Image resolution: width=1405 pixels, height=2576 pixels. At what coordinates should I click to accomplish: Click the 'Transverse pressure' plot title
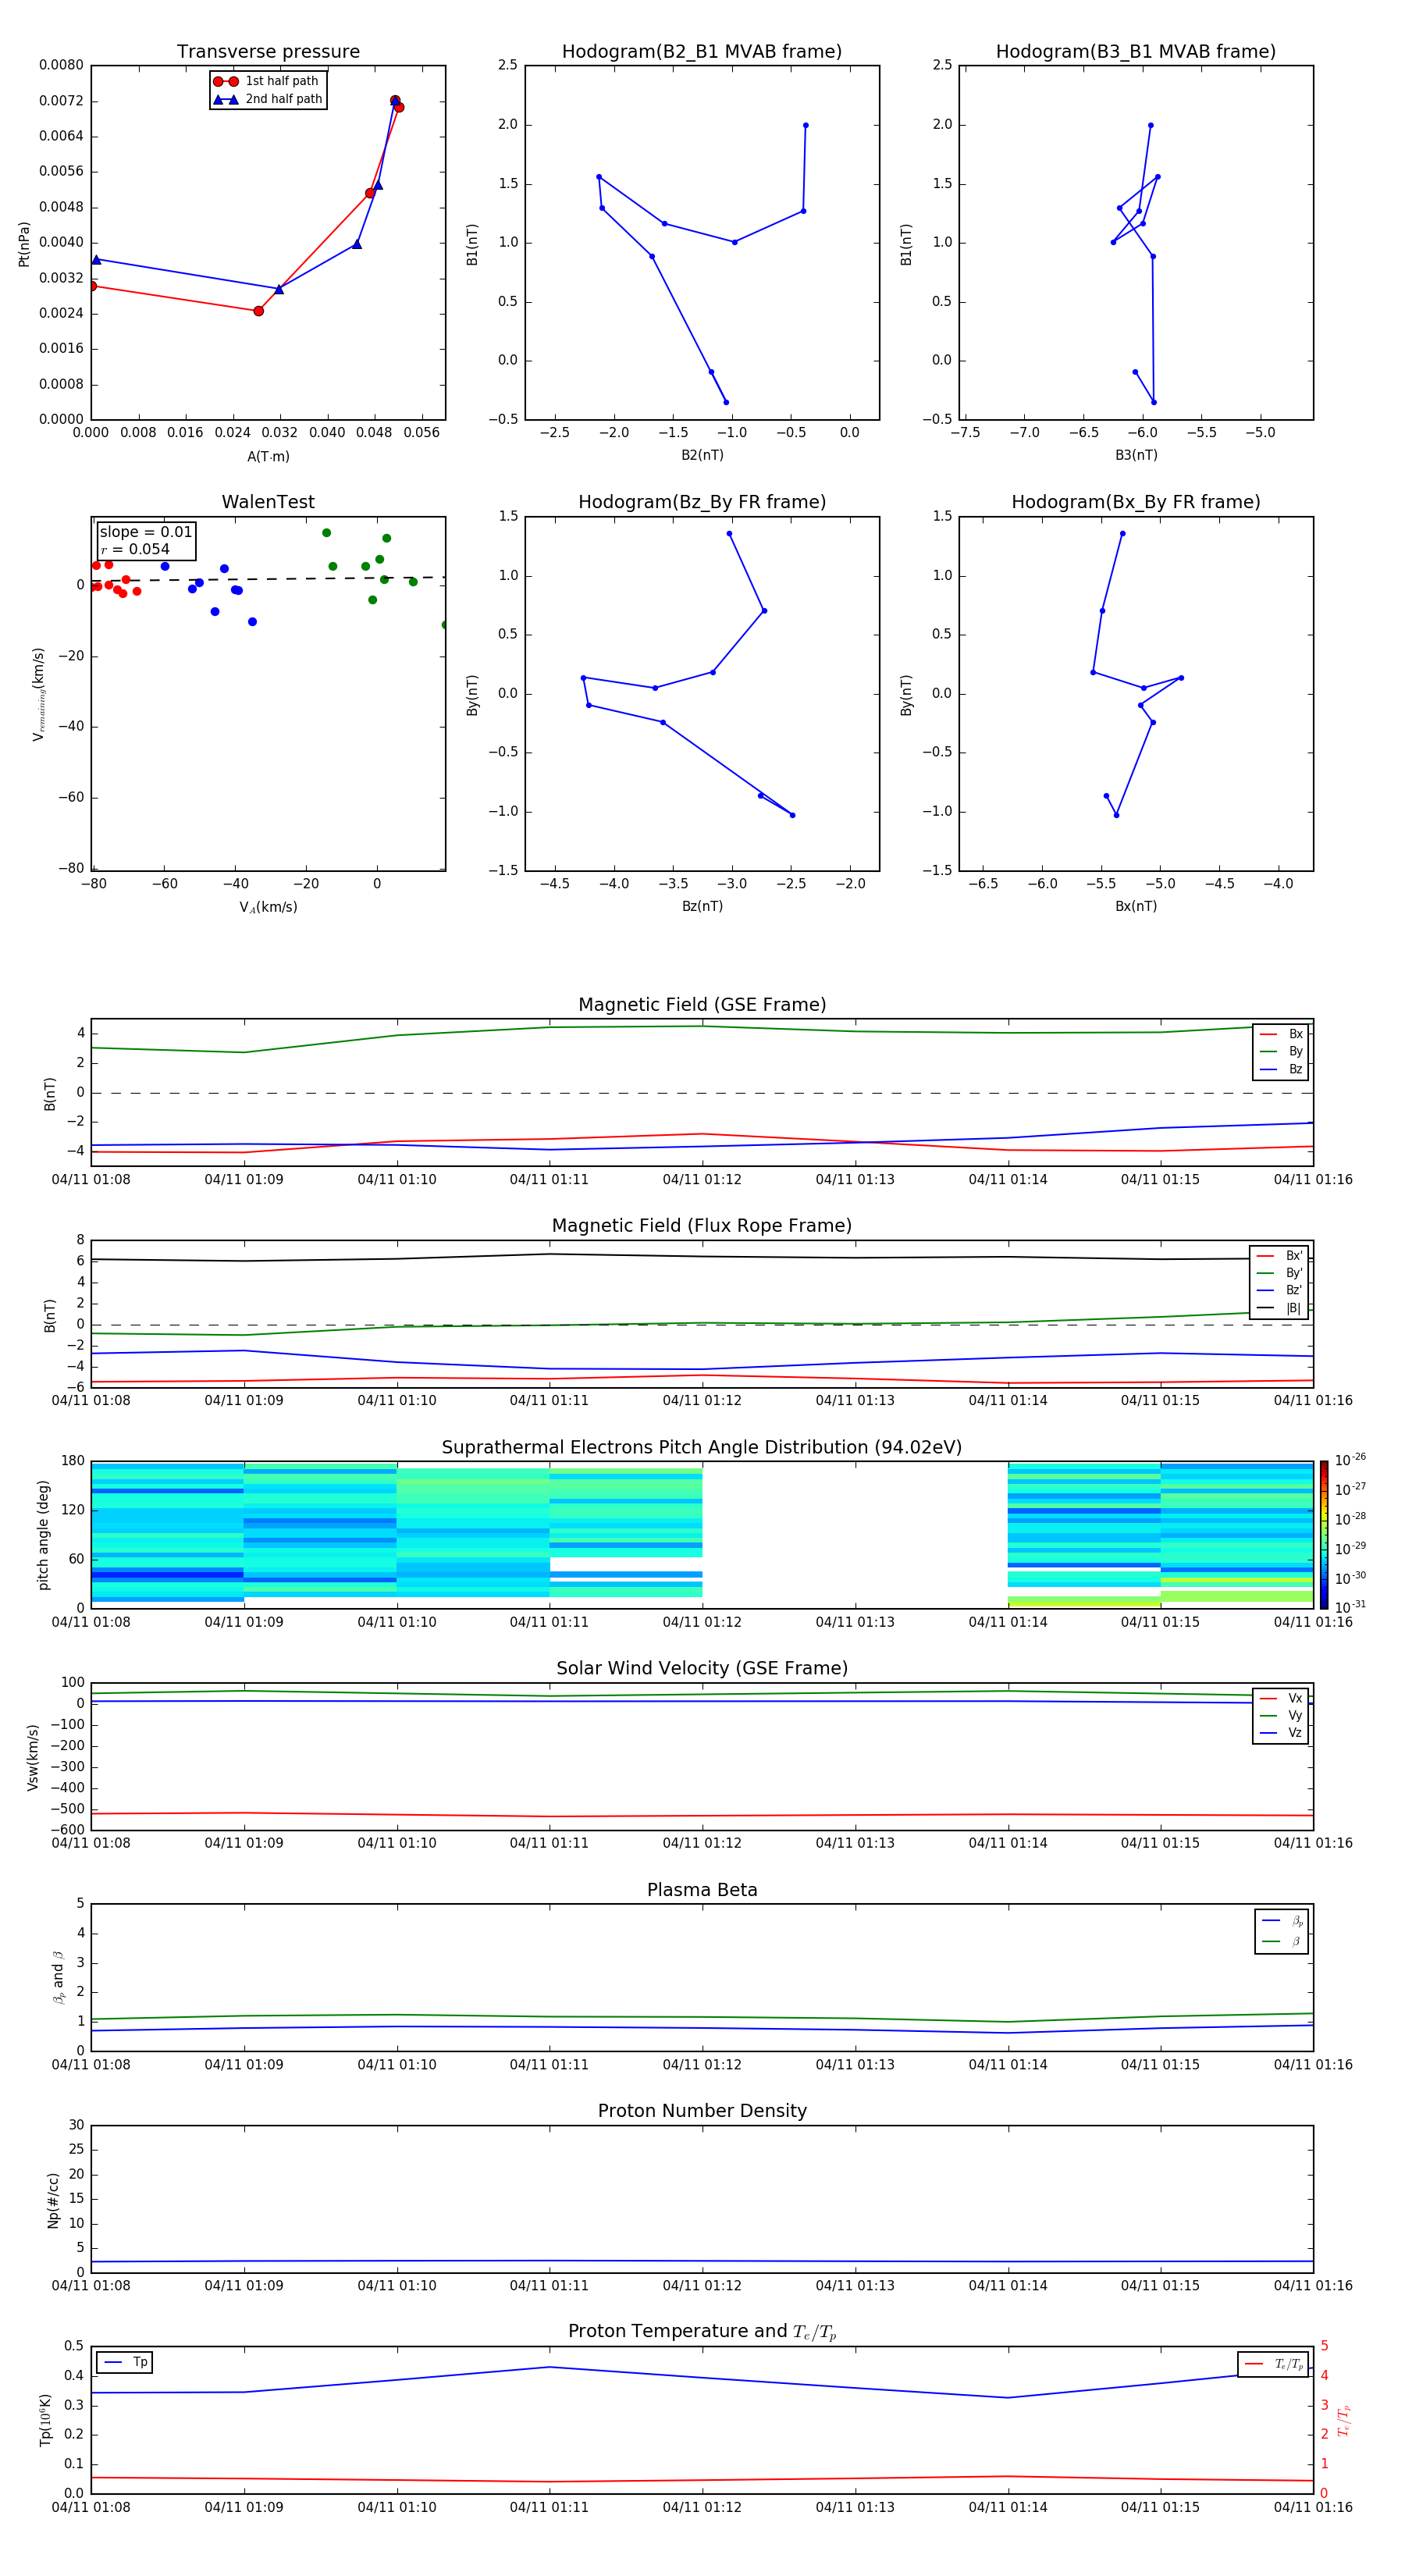coord(268,52)
